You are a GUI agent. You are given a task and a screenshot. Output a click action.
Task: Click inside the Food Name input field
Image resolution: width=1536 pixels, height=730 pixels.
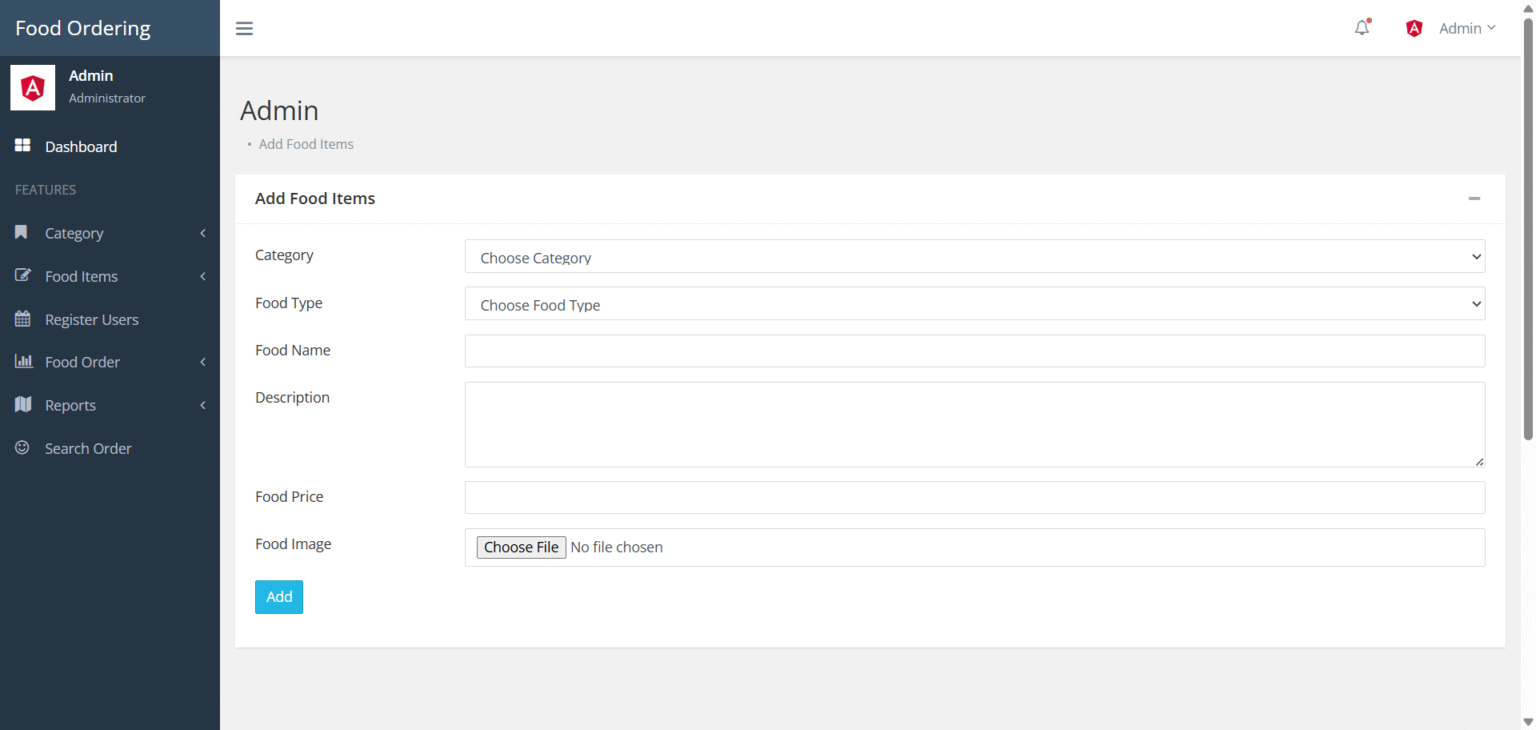point(974,351)
